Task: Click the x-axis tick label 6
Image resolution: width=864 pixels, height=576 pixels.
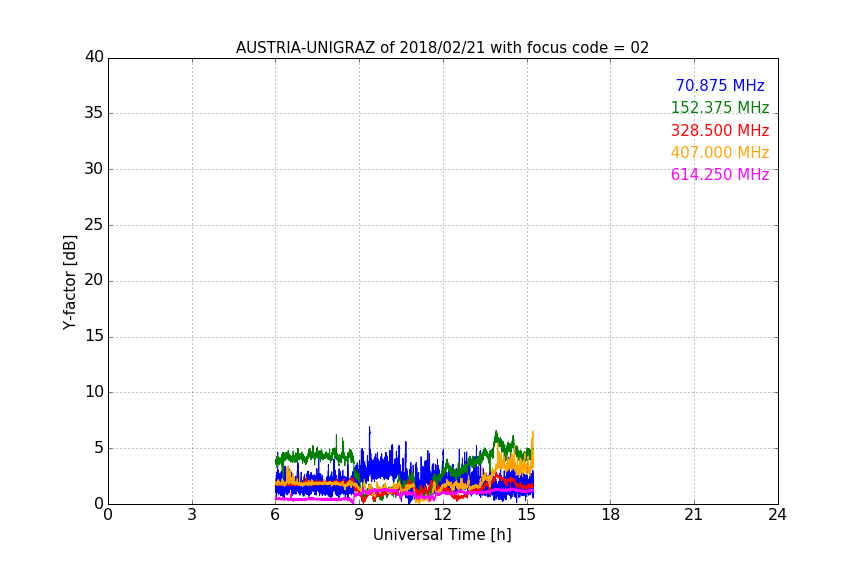Action: click(x=275, y=515)
